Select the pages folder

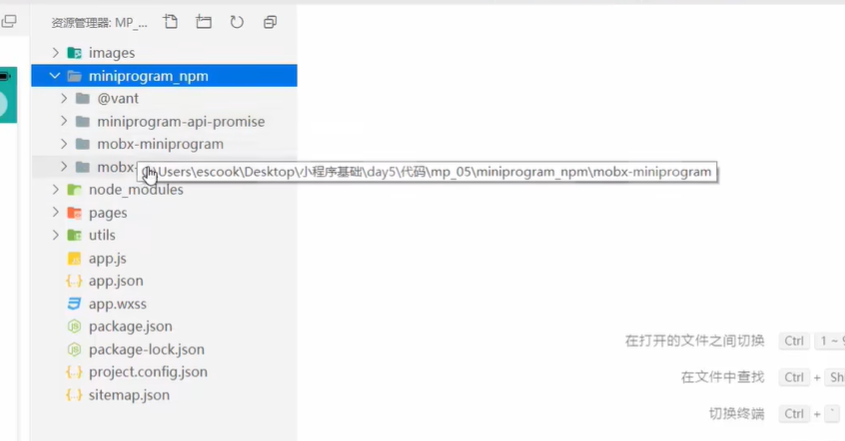(x=164, y=212)
